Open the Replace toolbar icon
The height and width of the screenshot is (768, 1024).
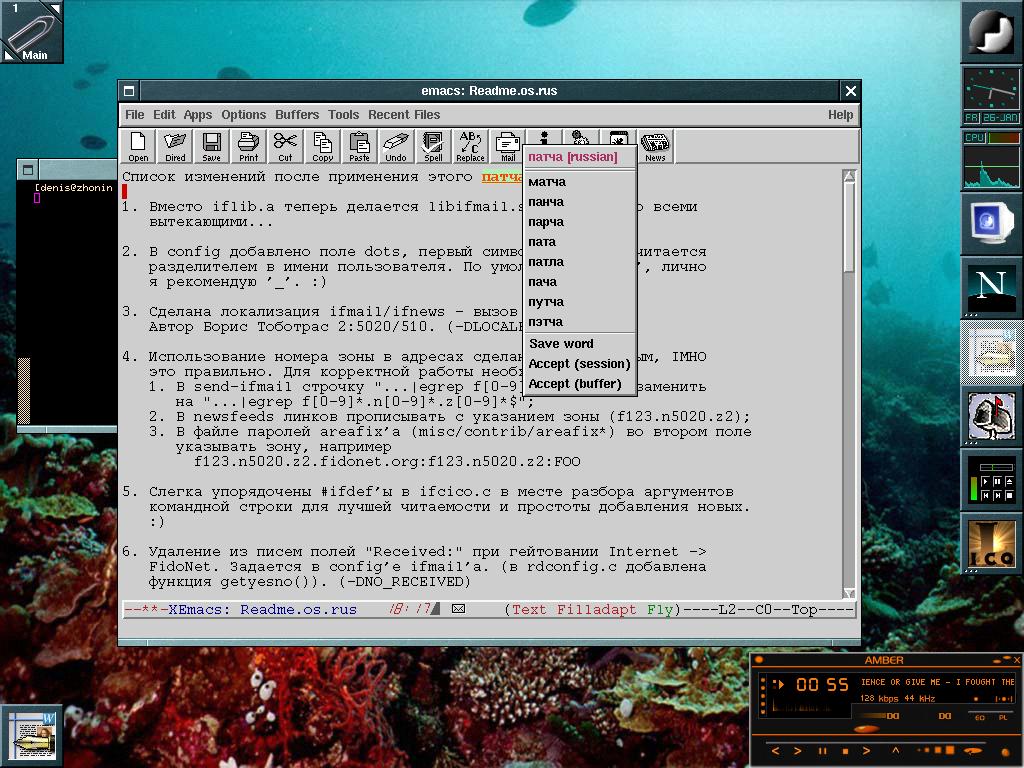coord(470,146)
